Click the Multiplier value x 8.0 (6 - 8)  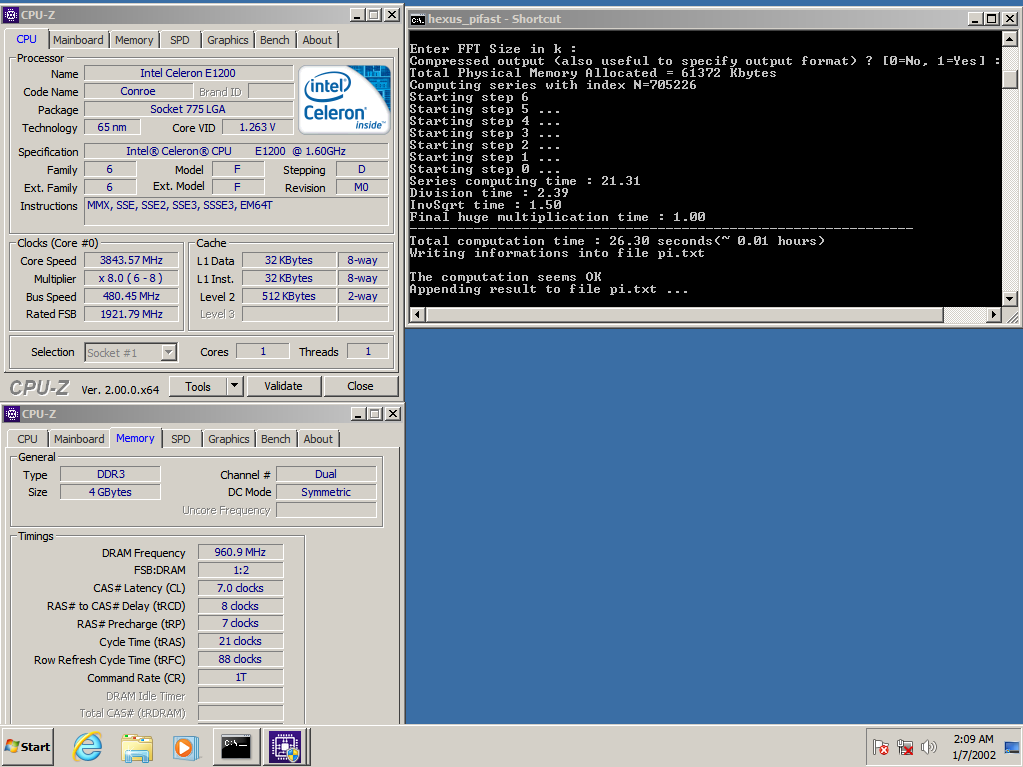click(x=131, y=278)
